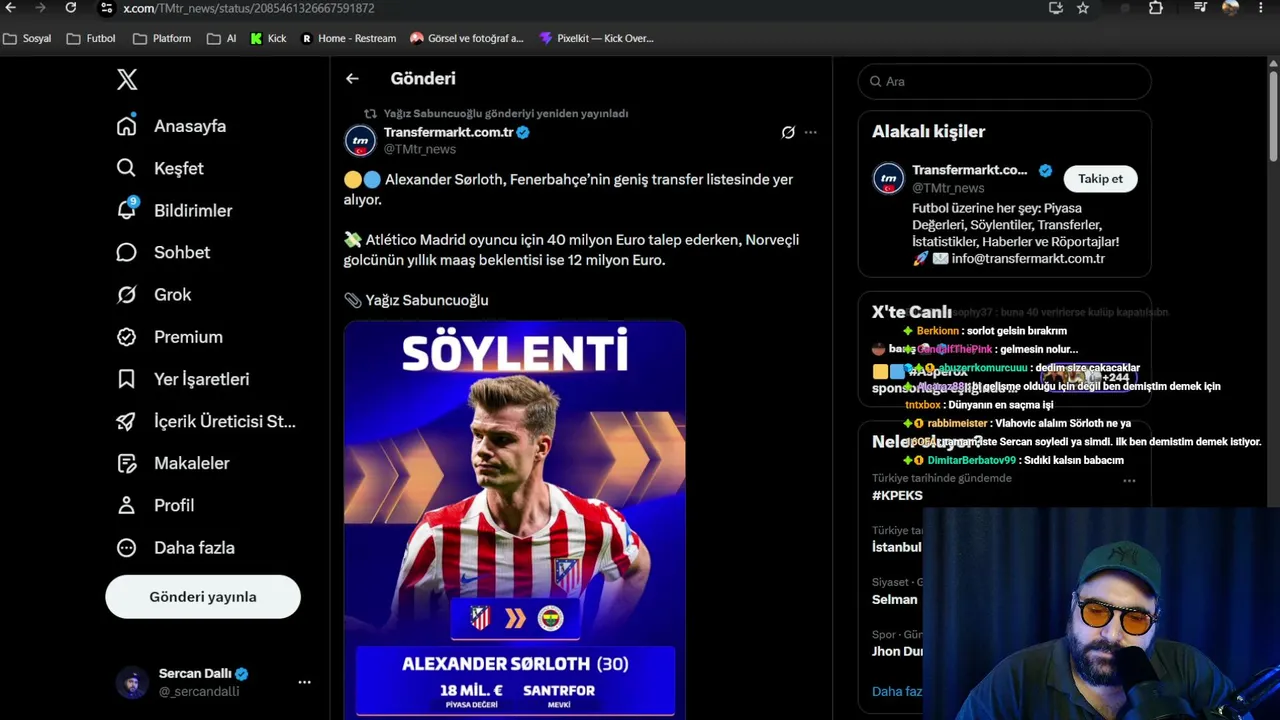Screen dimensions: 1280x720
Task: Open the Futbol bookmarks folder
Action: point(91,39)
